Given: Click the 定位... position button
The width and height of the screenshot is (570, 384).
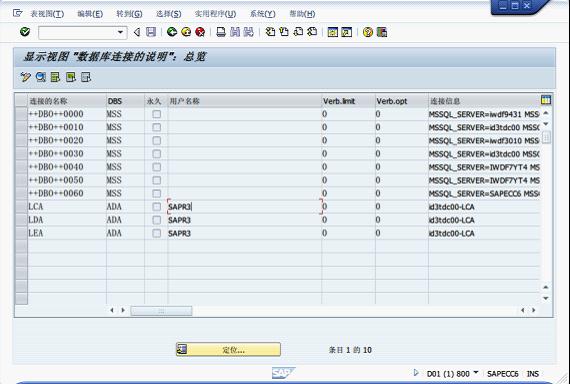Looking at the screenshot, I should pos(228,349).
